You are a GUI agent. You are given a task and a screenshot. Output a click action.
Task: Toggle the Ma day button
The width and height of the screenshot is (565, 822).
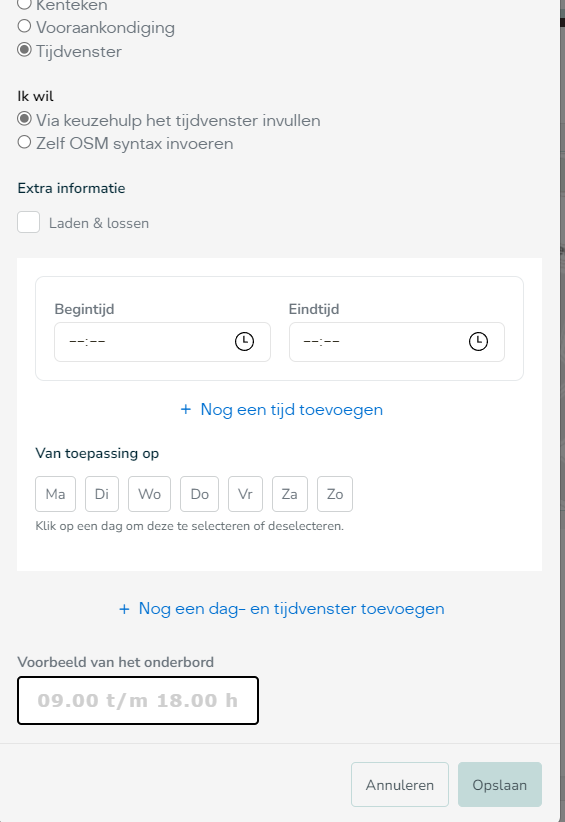56,494
